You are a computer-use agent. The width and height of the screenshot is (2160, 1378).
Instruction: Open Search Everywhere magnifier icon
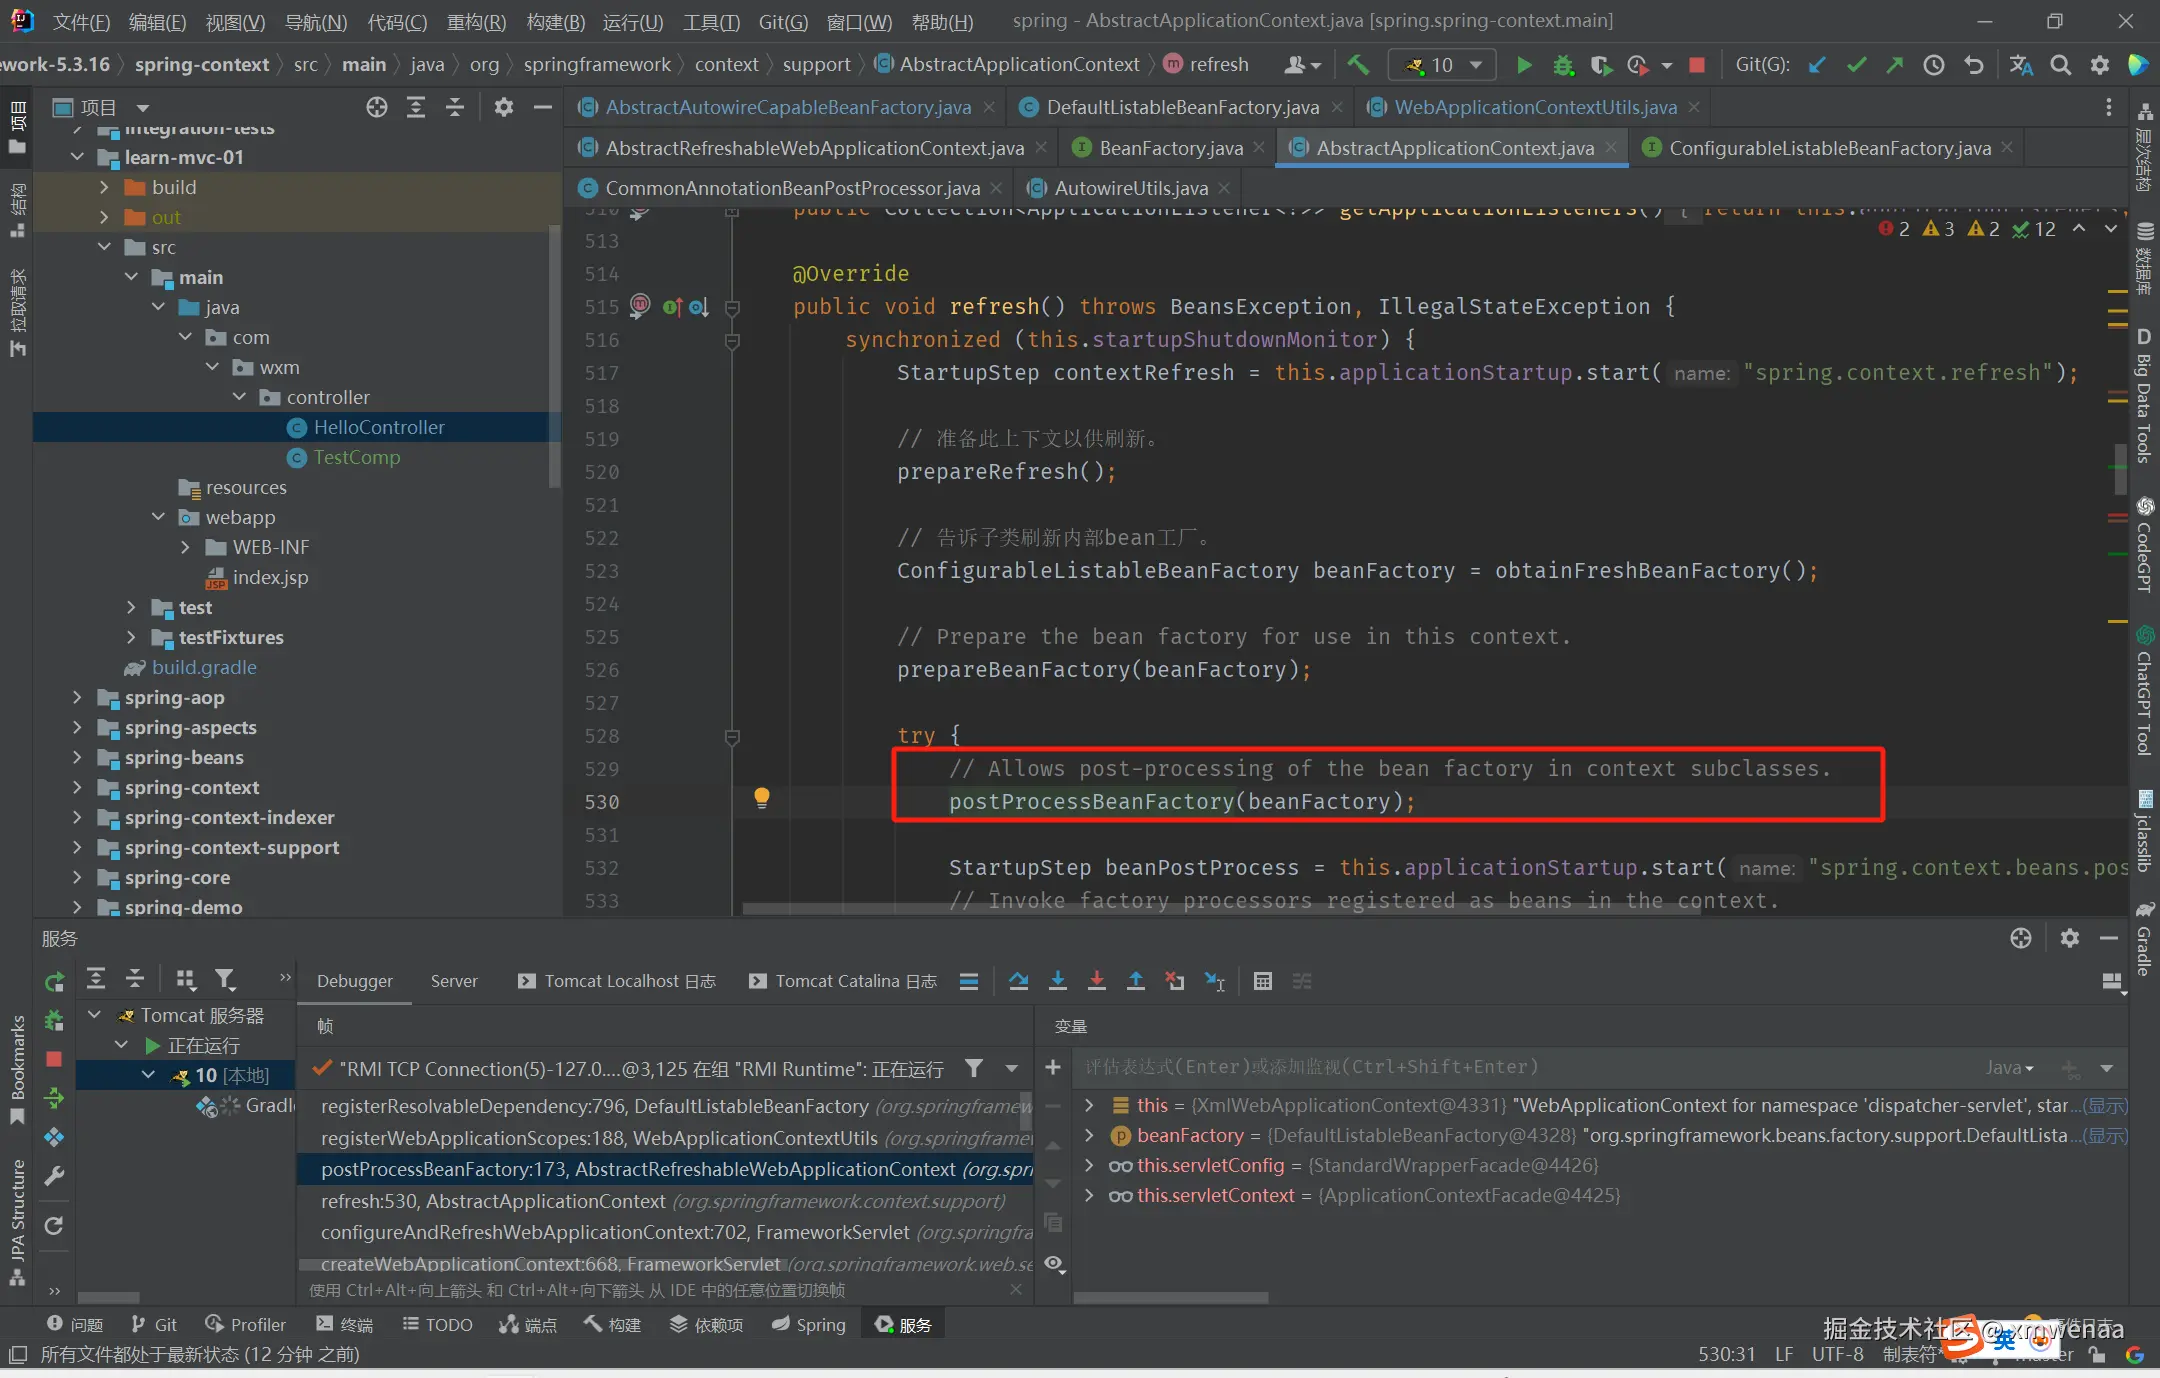pos(2060,65)
